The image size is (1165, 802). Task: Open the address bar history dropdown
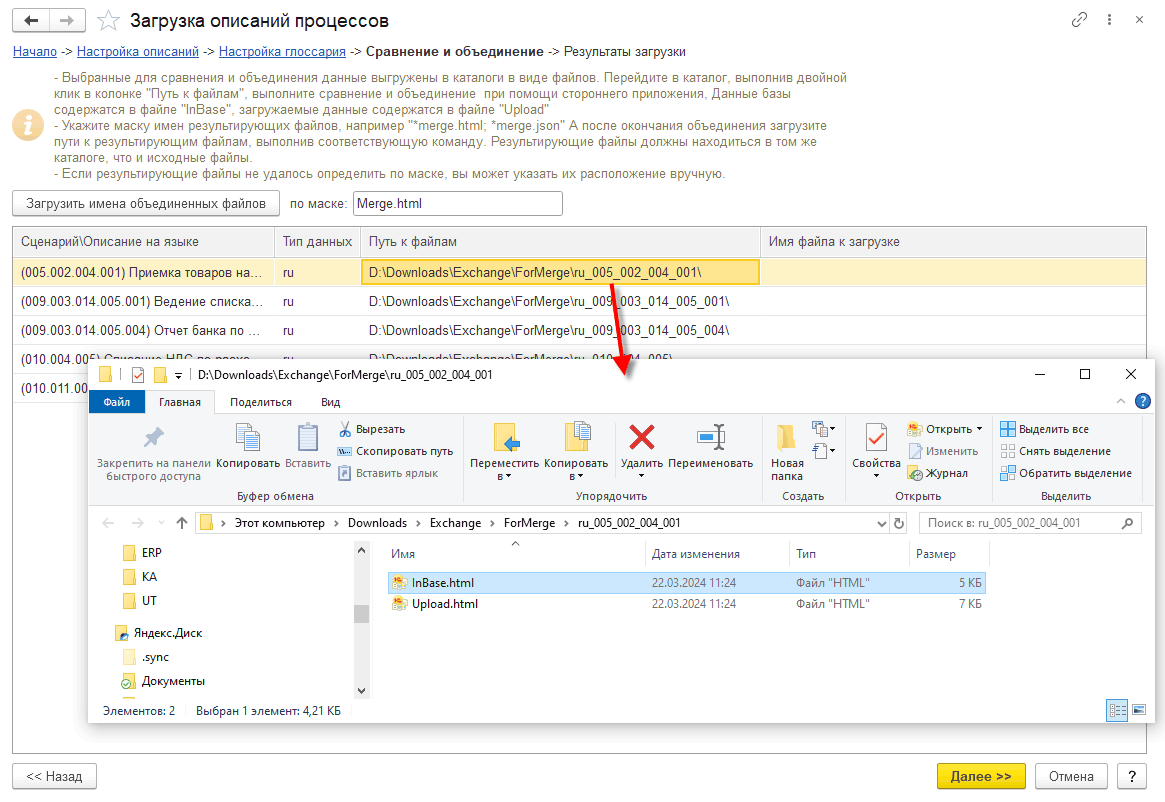tap(882, 523)
